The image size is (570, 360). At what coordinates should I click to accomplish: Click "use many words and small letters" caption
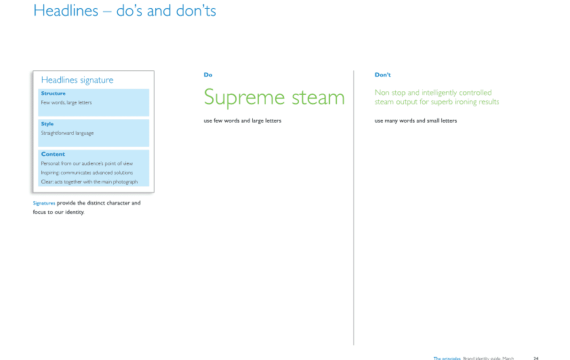pos(416,121)
